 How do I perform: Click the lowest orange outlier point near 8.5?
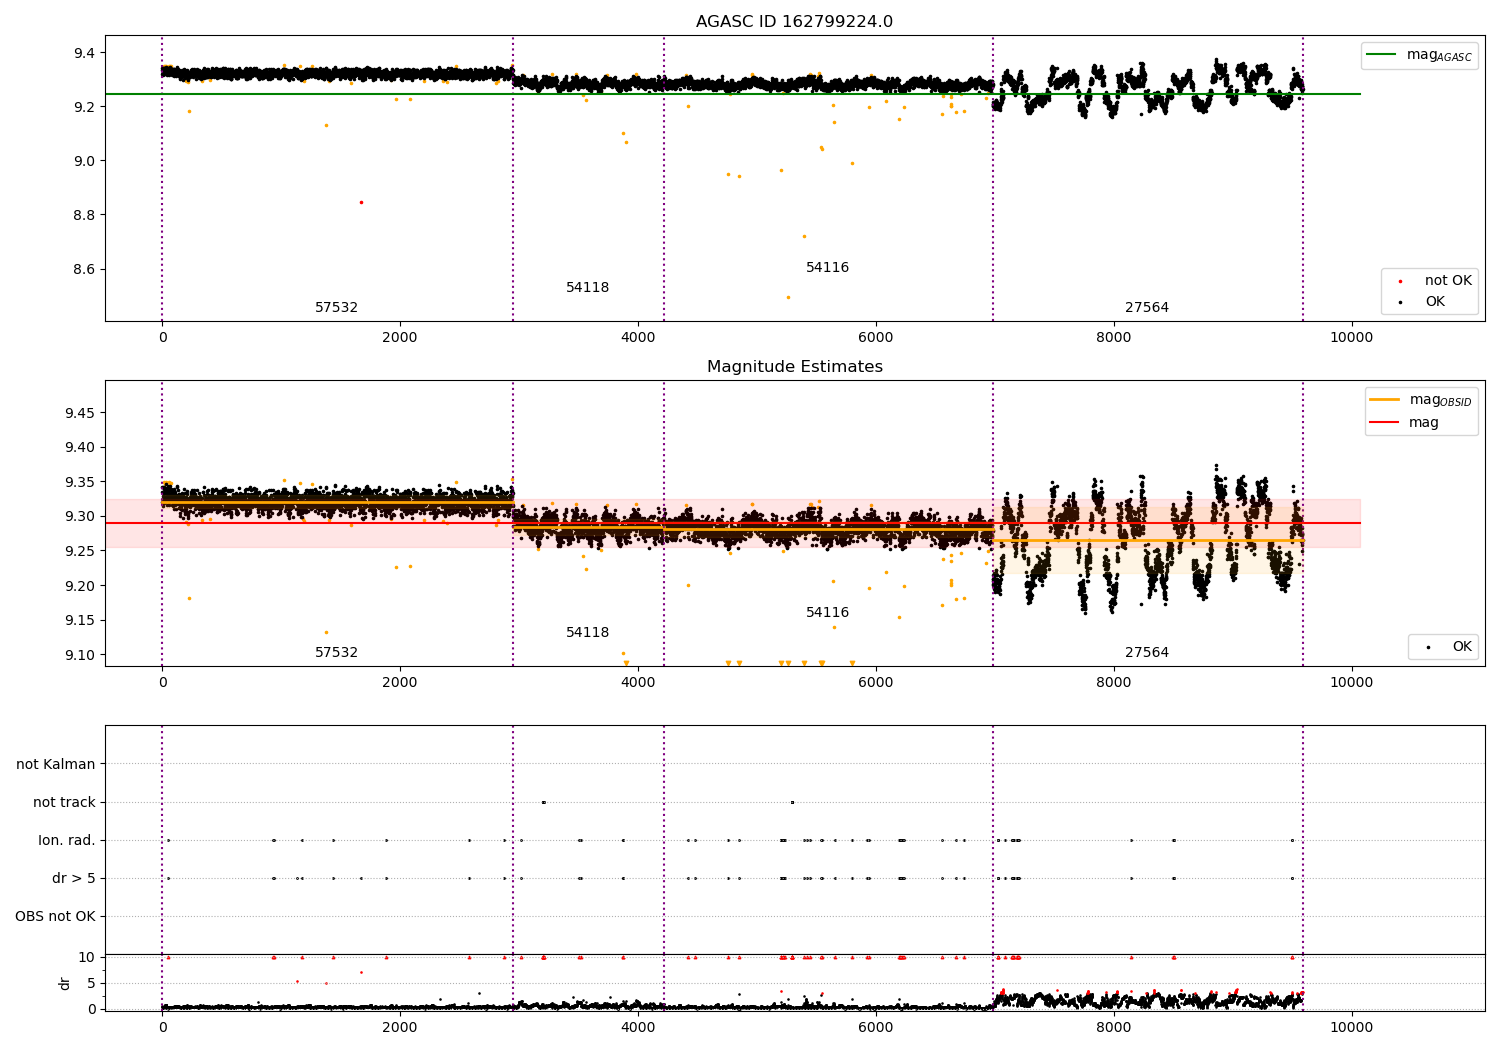pyautogui.click(x=788, y=297)
